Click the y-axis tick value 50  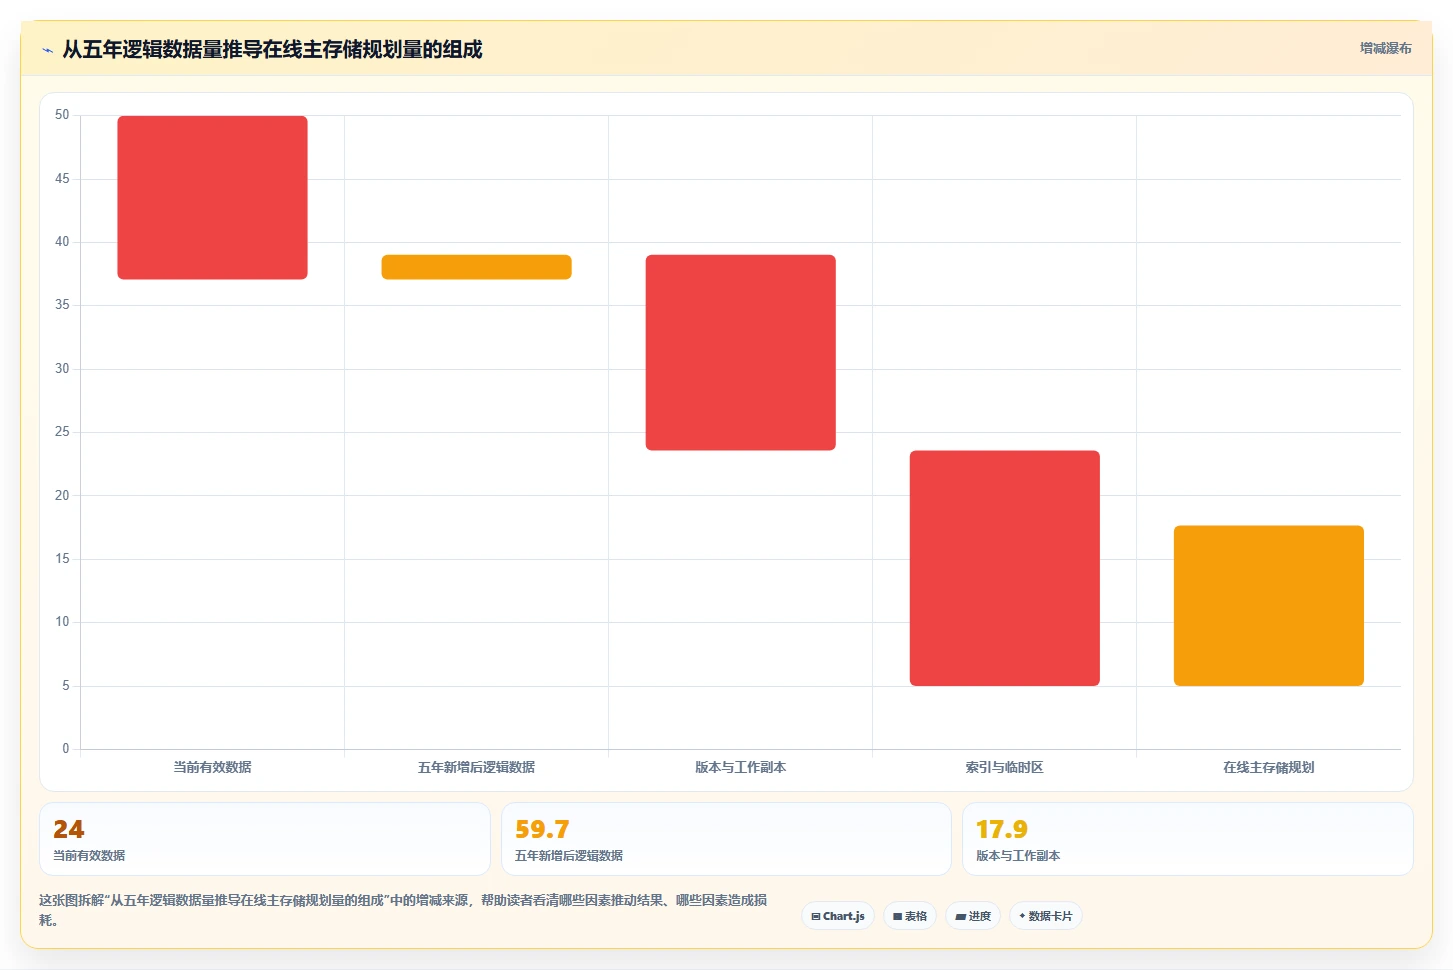click(62, 115)
